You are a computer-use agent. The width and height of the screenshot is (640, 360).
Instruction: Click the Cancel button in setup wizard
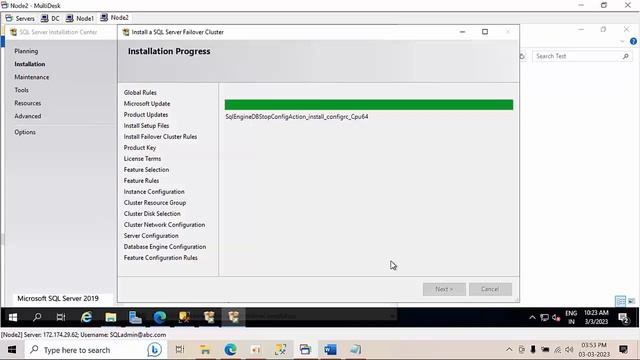490,289
